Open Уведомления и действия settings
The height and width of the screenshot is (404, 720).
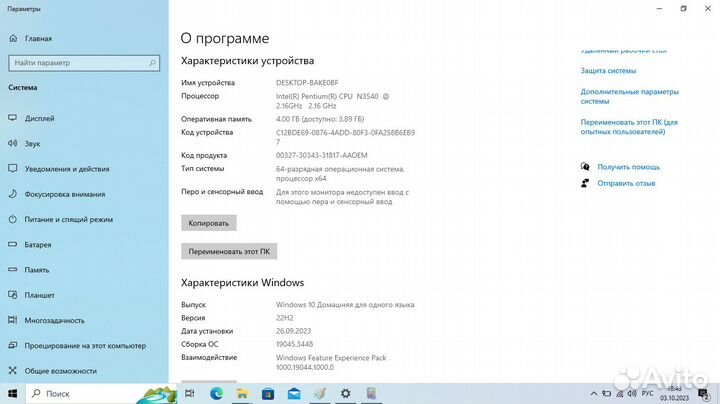click(x=59, y=169)
